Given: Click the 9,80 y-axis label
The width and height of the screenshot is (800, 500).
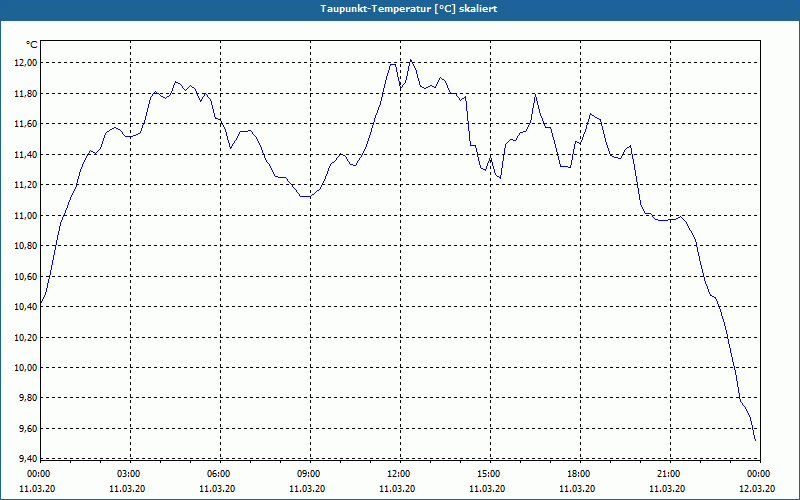Looking at the screenshot, I should [29, 398].
